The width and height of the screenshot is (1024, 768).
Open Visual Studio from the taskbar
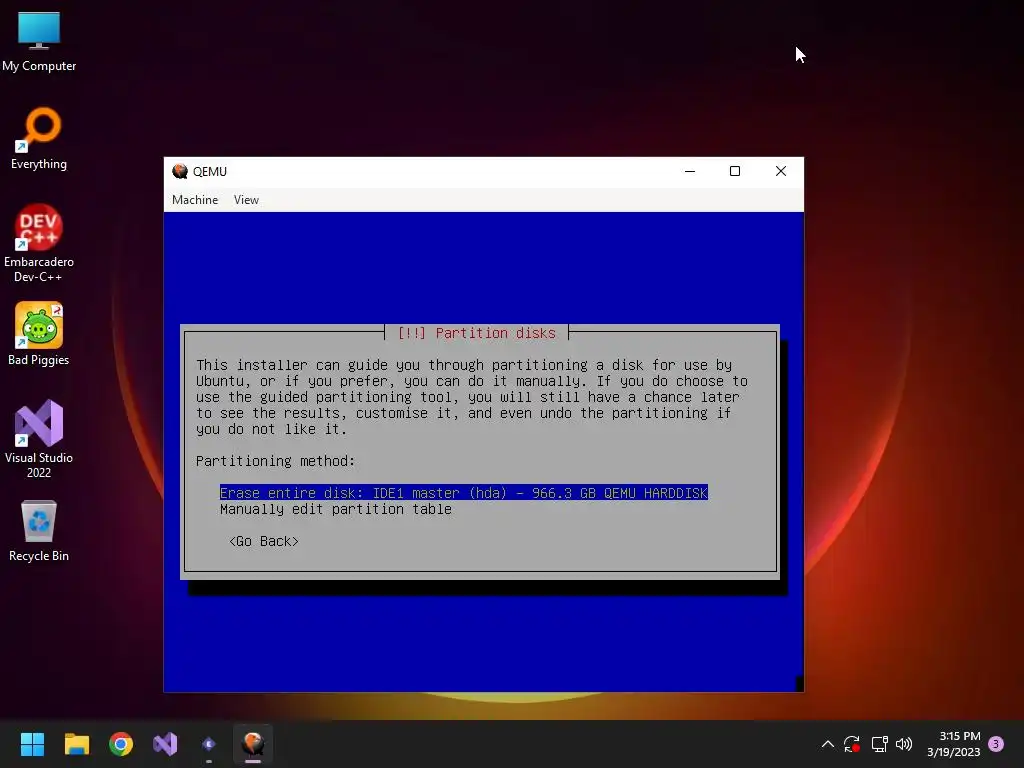pos(165,744)
